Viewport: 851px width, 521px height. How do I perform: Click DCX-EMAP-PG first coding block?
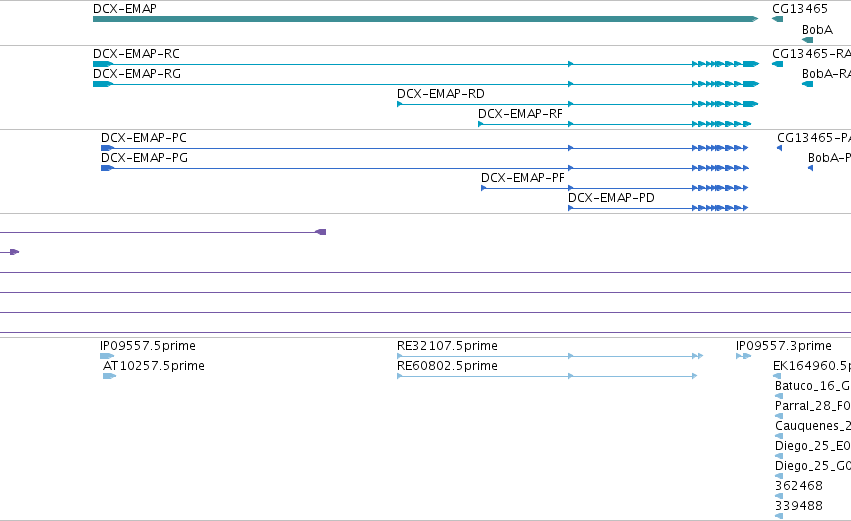pos(107,168)
